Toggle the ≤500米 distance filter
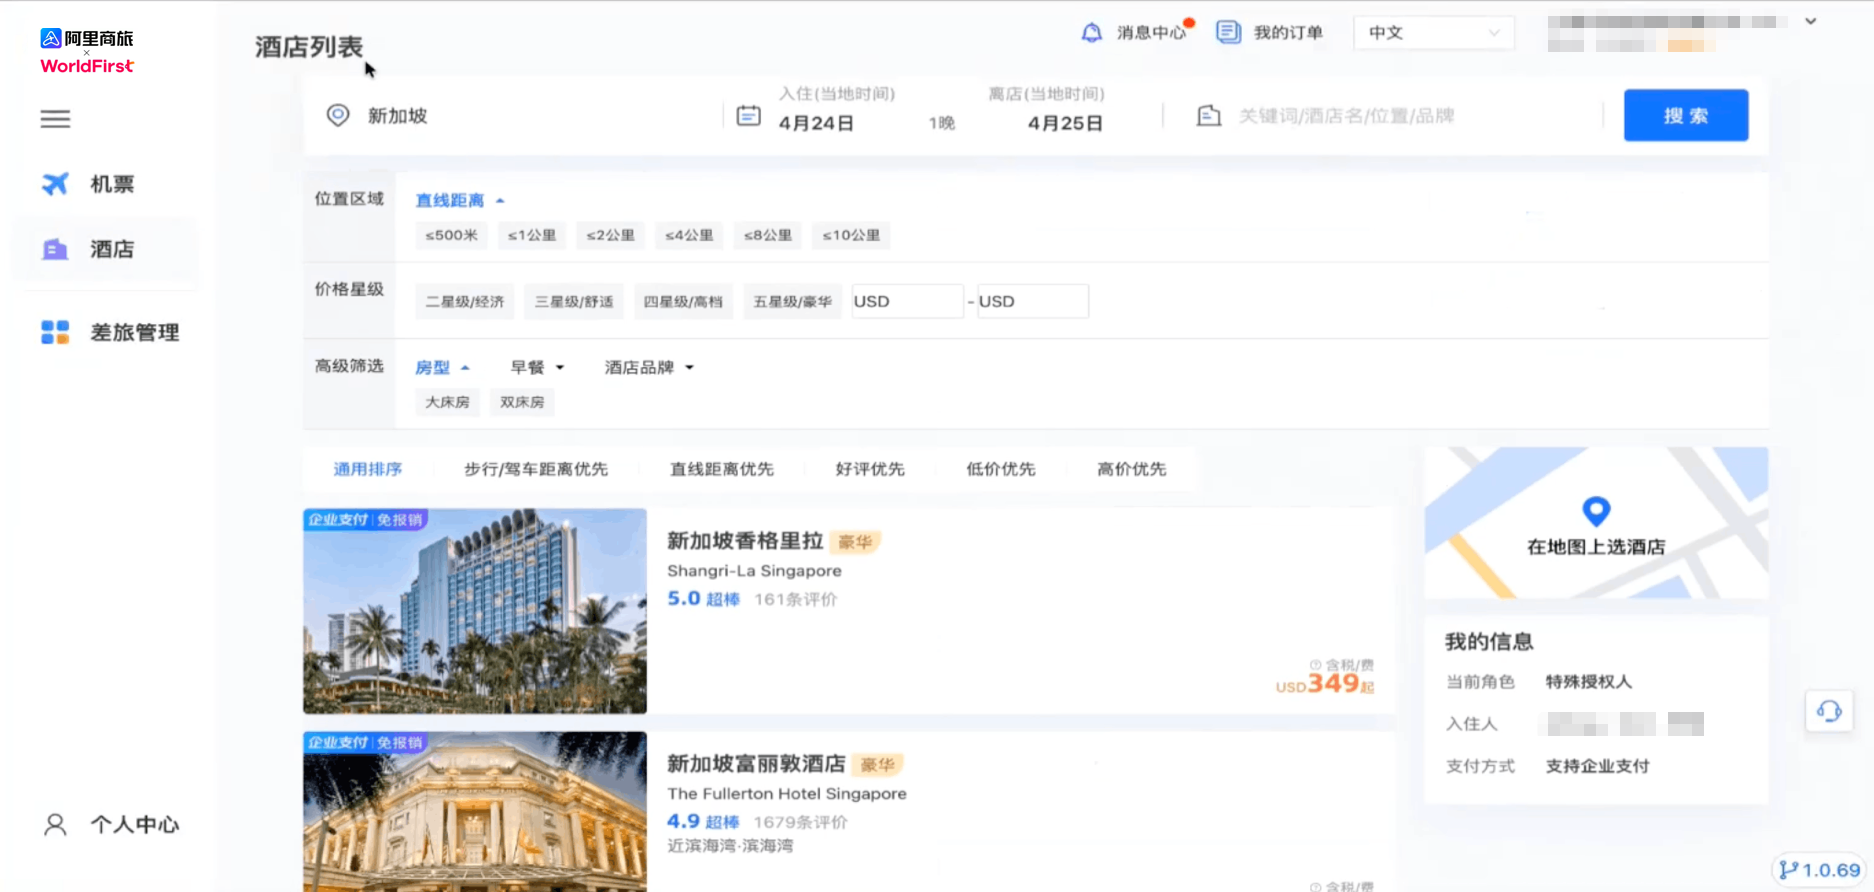The image size is (1874, 892). 451,235
